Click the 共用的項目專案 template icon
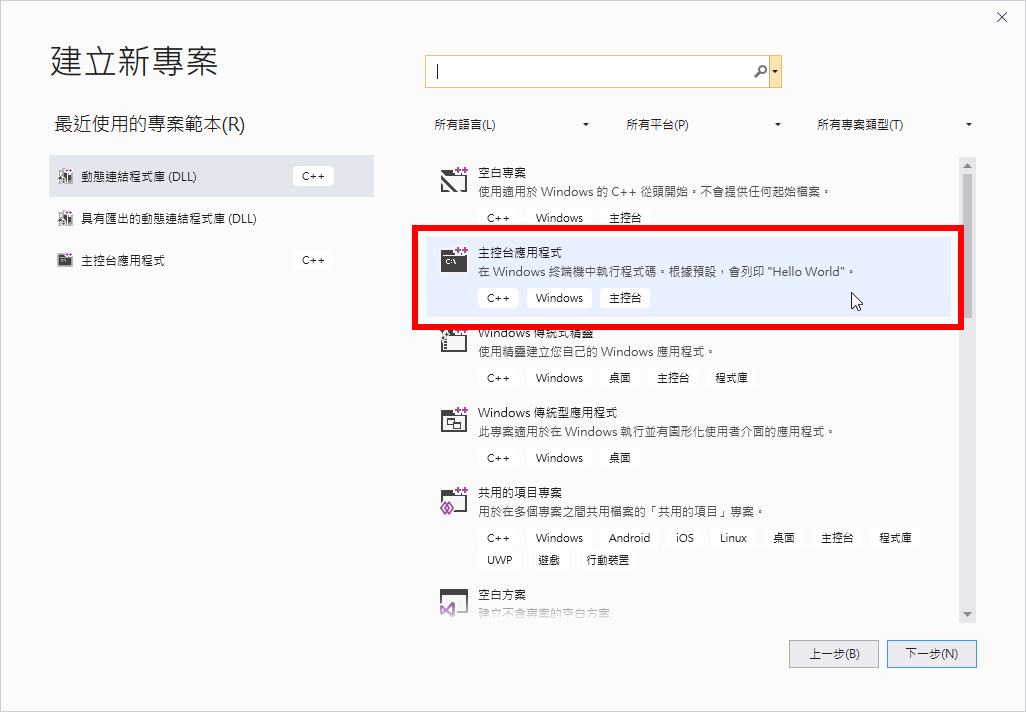 pyautogui.click(x=453, y=501)
